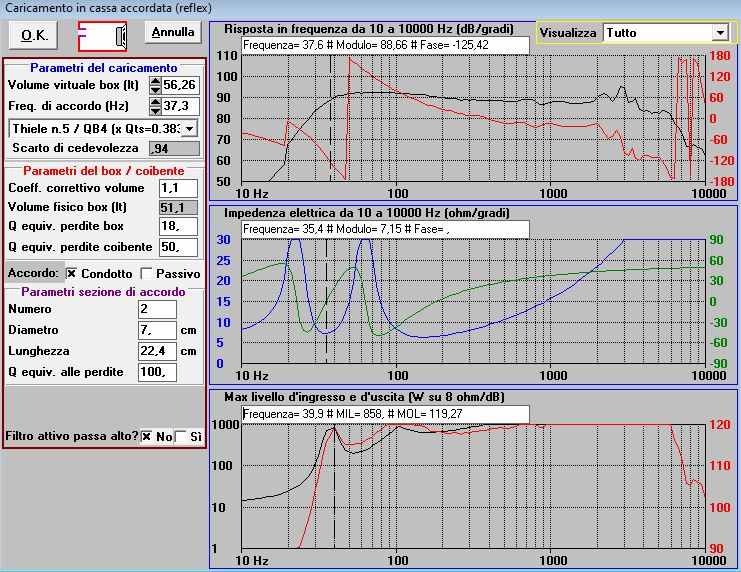Decrease Volume virtuale box with down arrow

pos(155,89)
